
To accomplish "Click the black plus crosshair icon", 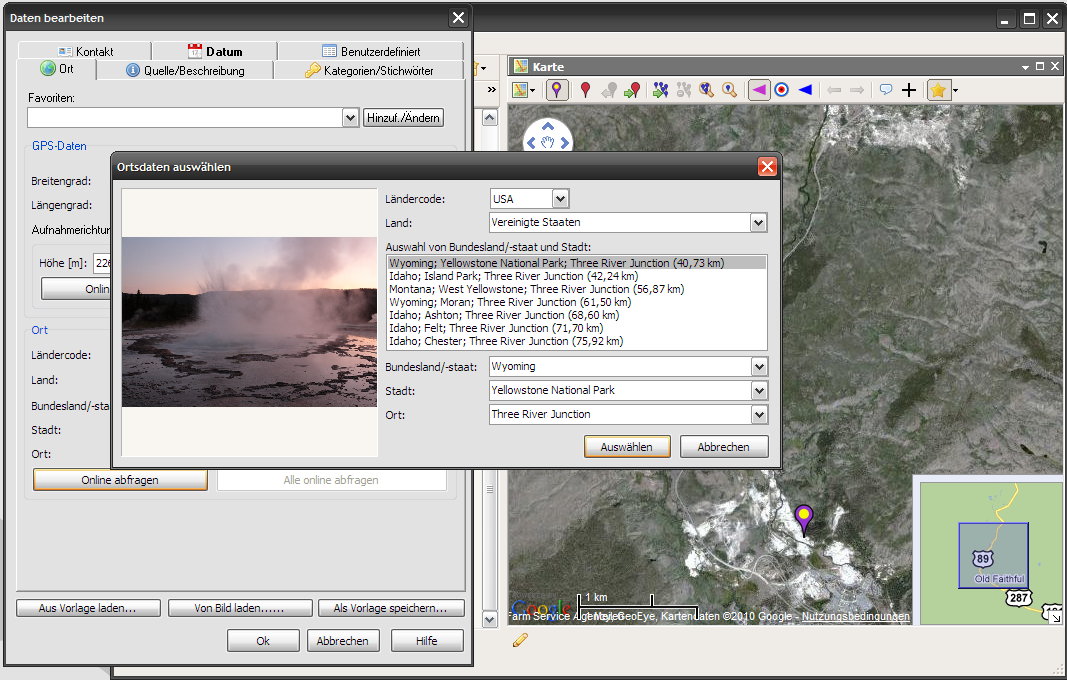I will (908, 90).
